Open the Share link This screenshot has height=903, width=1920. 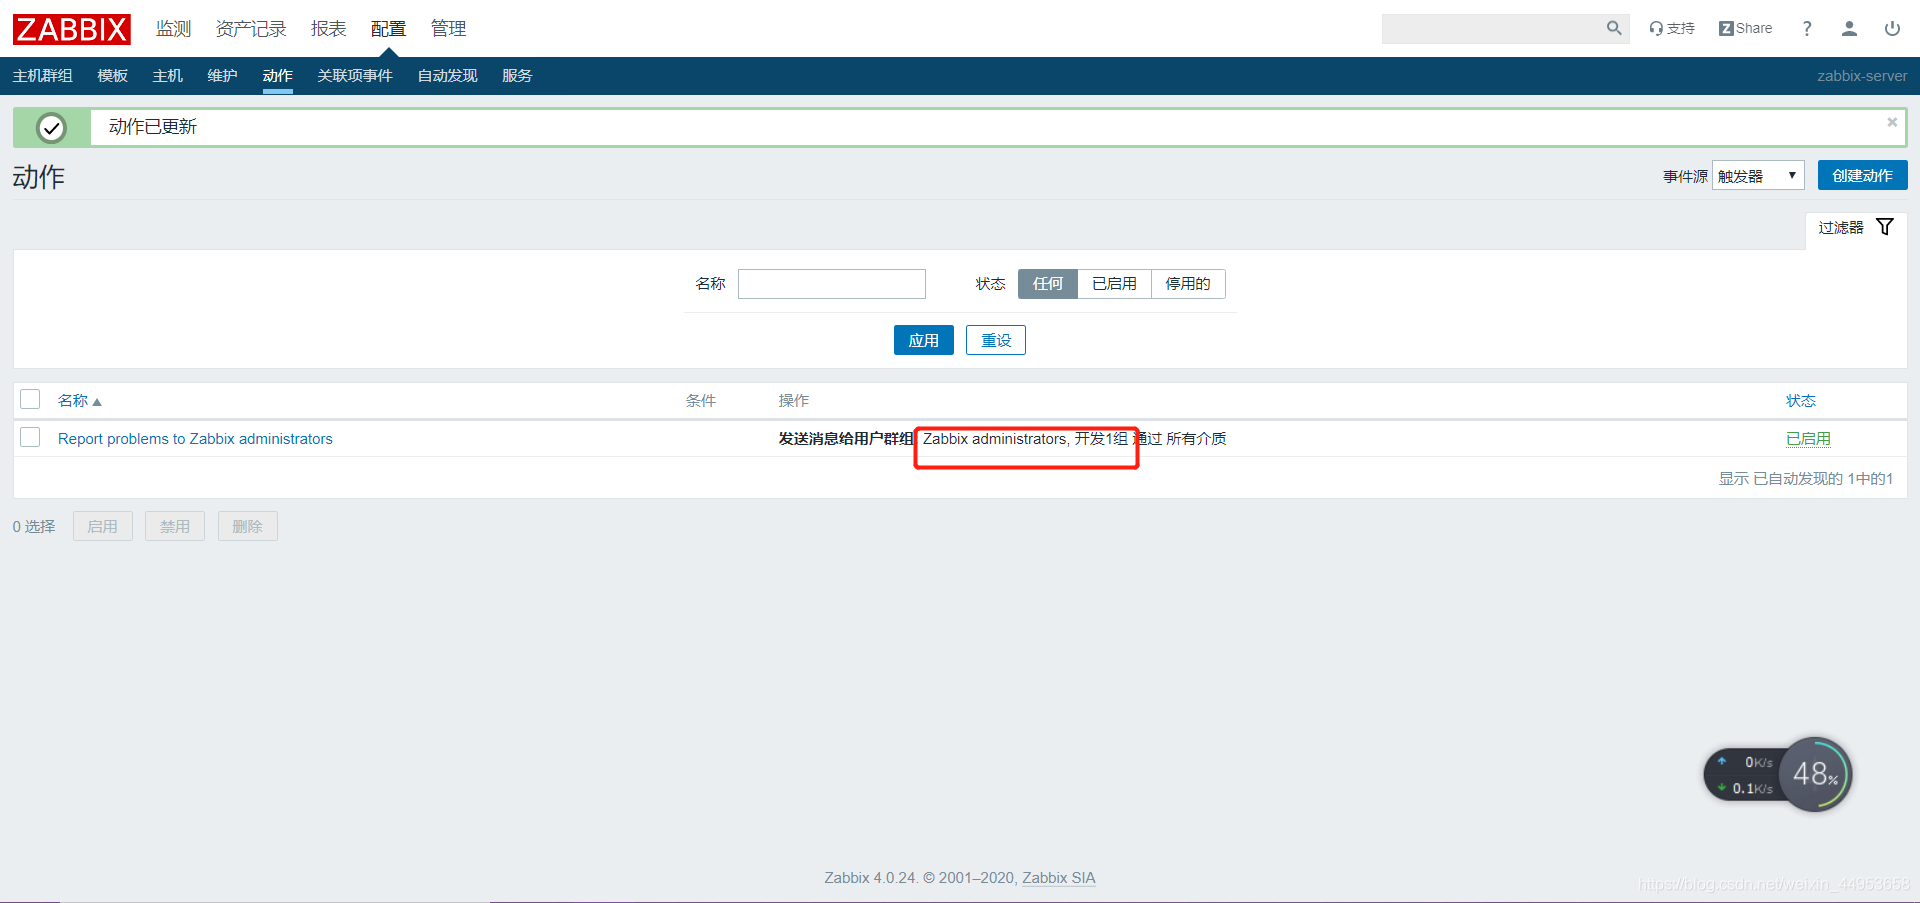1745,28
